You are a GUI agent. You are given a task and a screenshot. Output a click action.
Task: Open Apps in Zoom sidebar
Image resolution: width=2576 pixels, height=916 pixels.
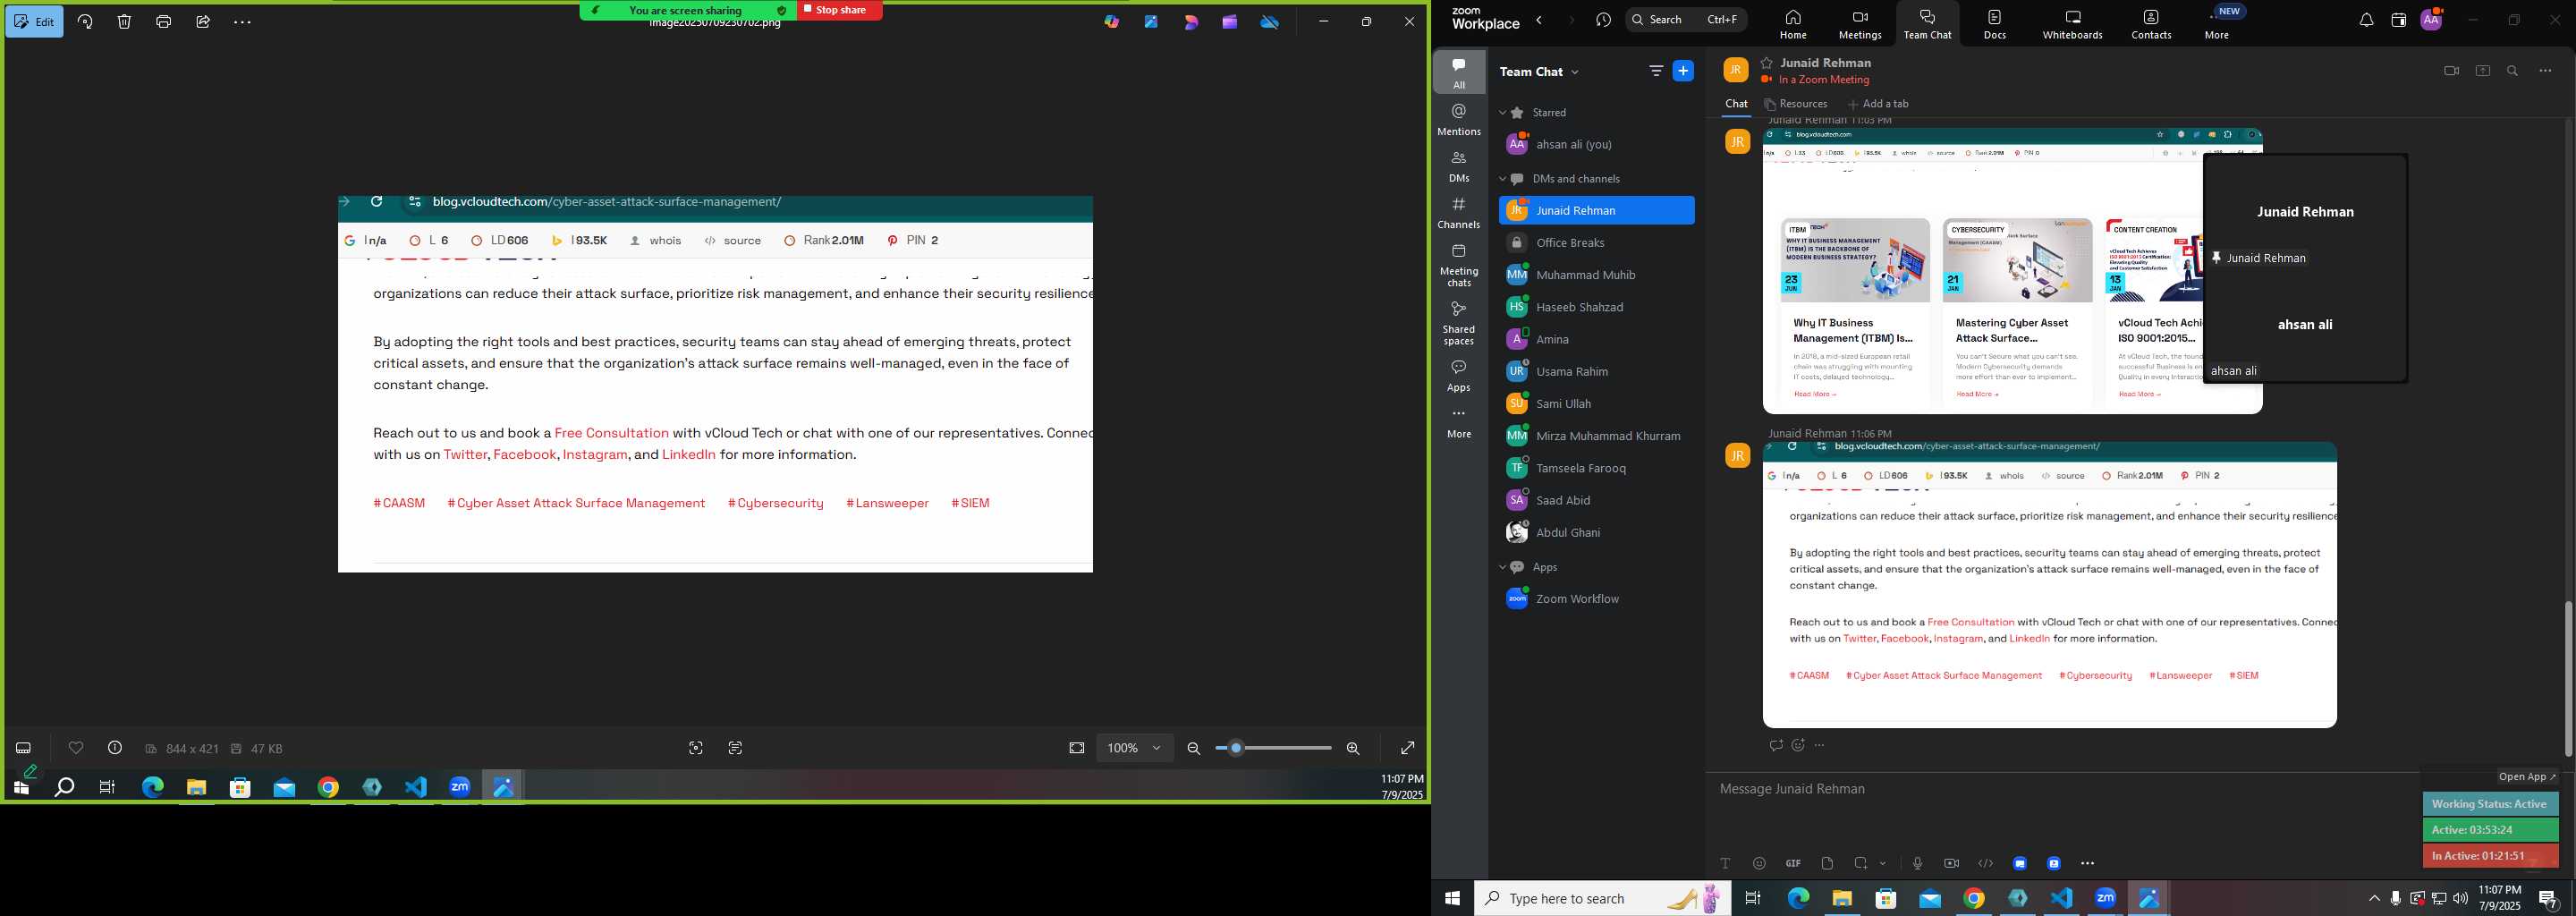point(1459,375)
